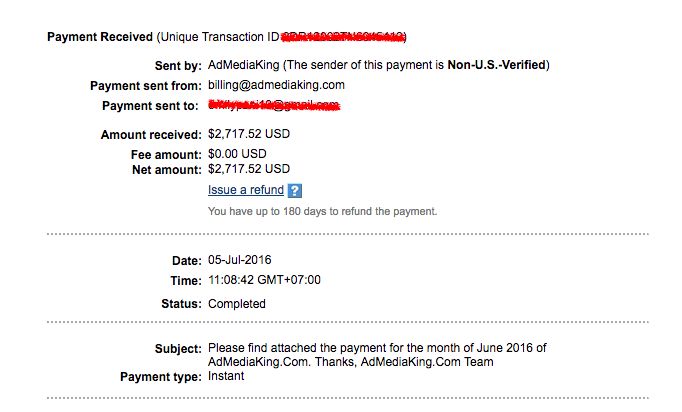Viewport: 682px width, 412px height.
Task: Click the Completed status text
Action: pyautogui.click(x=237, y=304)
